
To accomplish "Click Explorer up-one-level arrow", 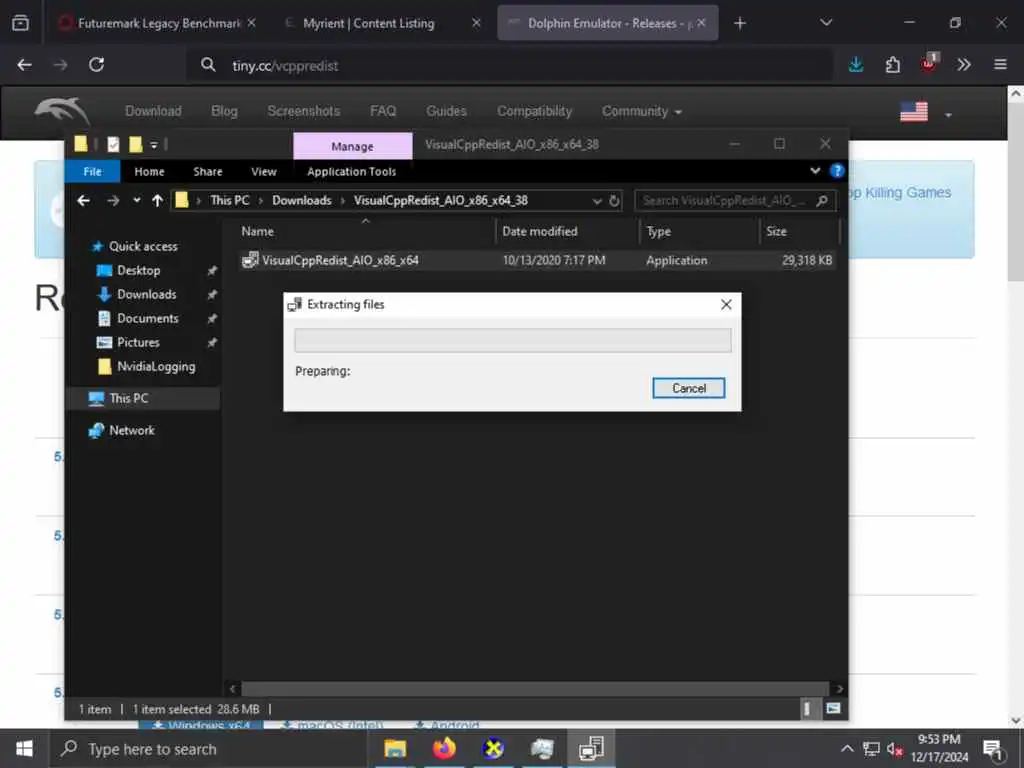I will [x=157, y=200].
